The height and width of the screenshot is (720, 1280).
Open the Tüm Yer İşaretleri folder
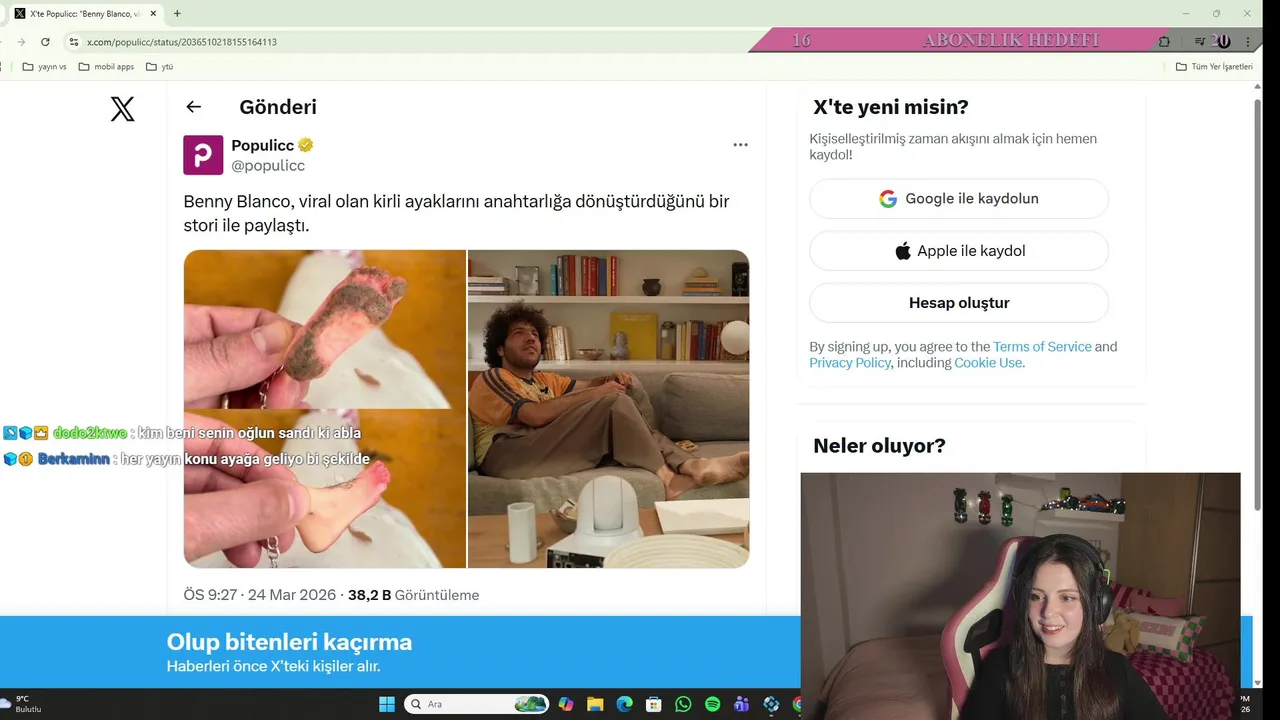click(x=1214, y=67)
